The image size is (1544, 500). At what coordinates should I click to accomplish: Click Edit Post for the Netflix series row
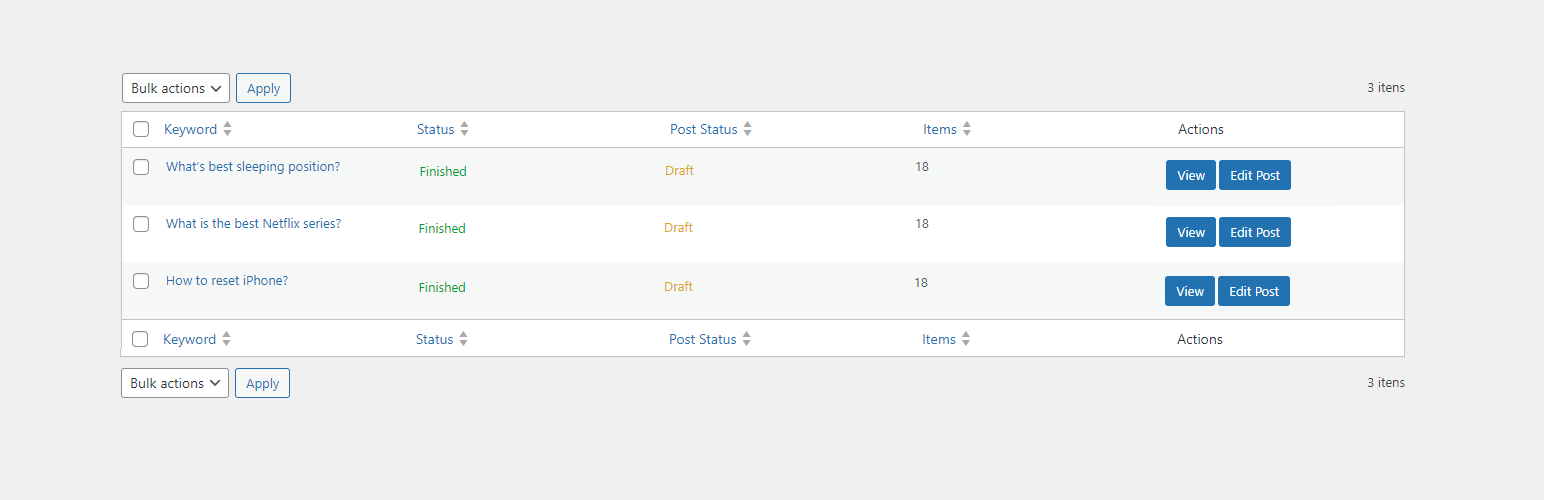tap(1255, 232)
